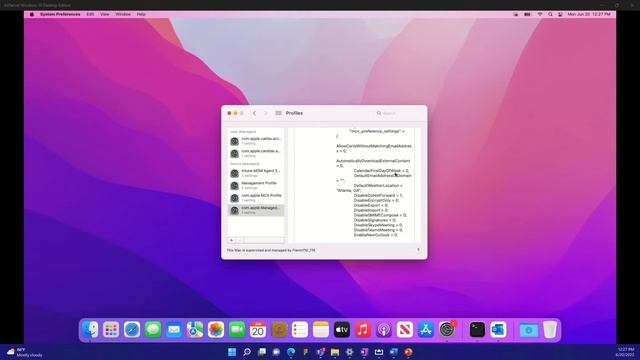Open Launchpad in the Dock

click(x=111, y=329)
